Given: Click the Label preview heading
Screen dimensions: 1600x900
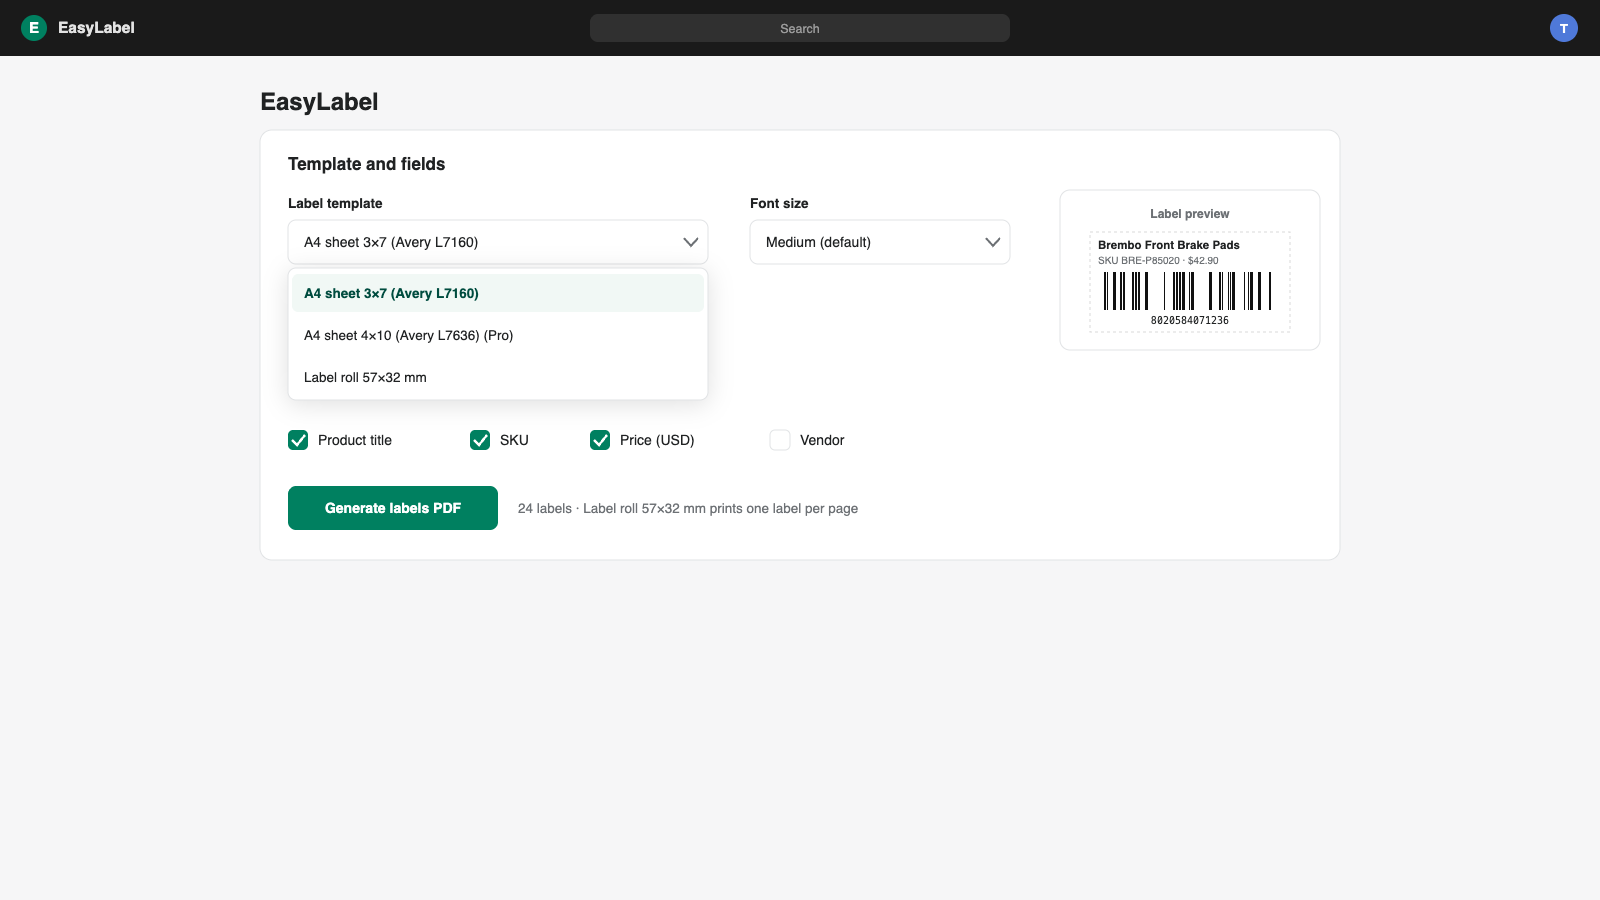Looking at the screenshot, I should (x=1190, y=214).
